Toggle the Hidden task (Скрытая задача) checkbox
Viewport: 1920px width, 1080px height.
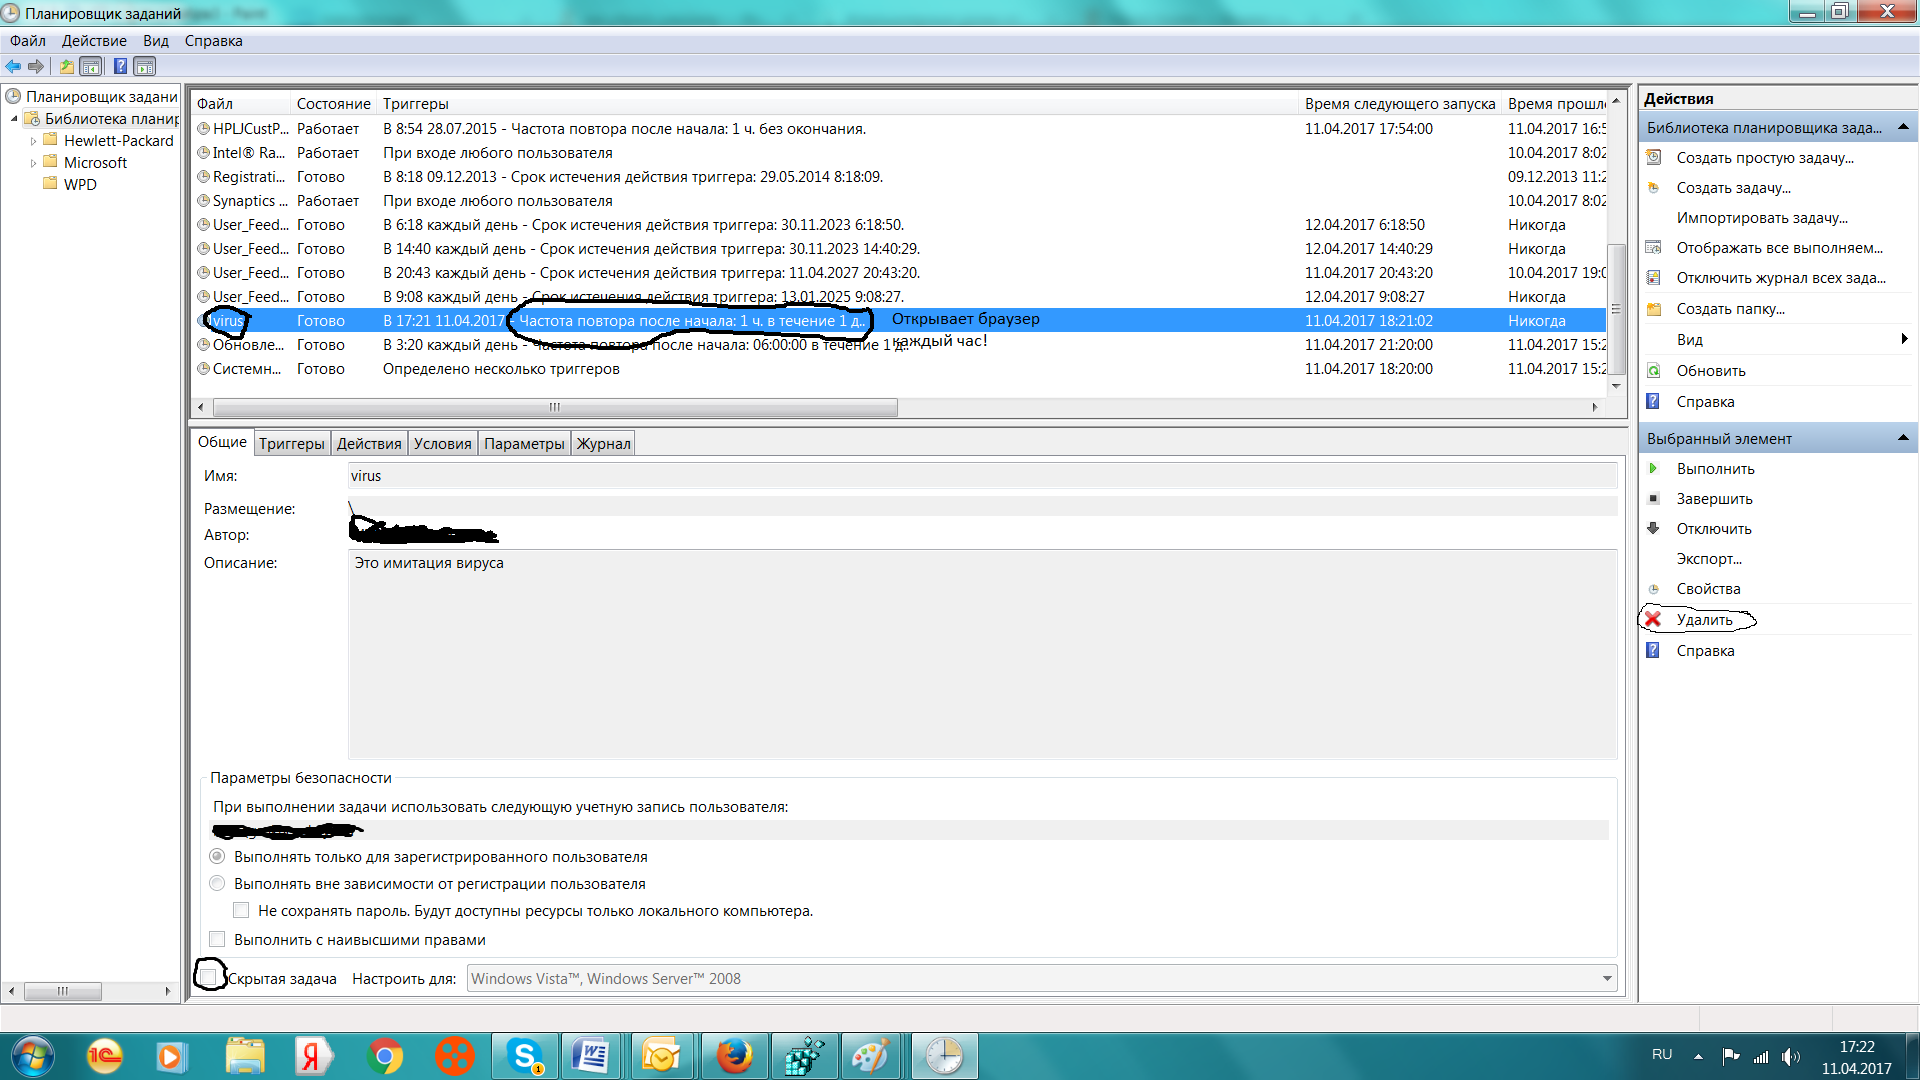(x=208, y=976)
